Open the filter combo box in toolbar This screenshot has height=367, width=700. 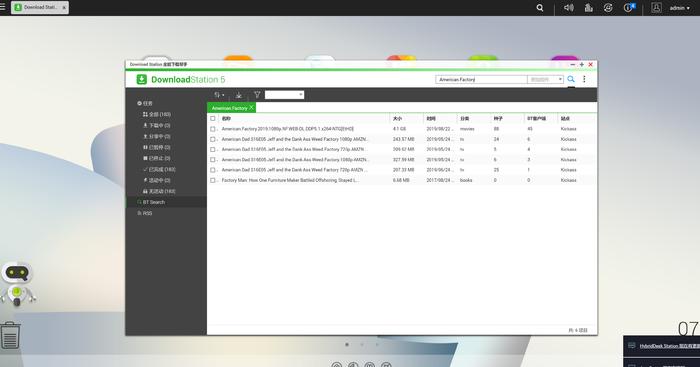pos(284,95)
